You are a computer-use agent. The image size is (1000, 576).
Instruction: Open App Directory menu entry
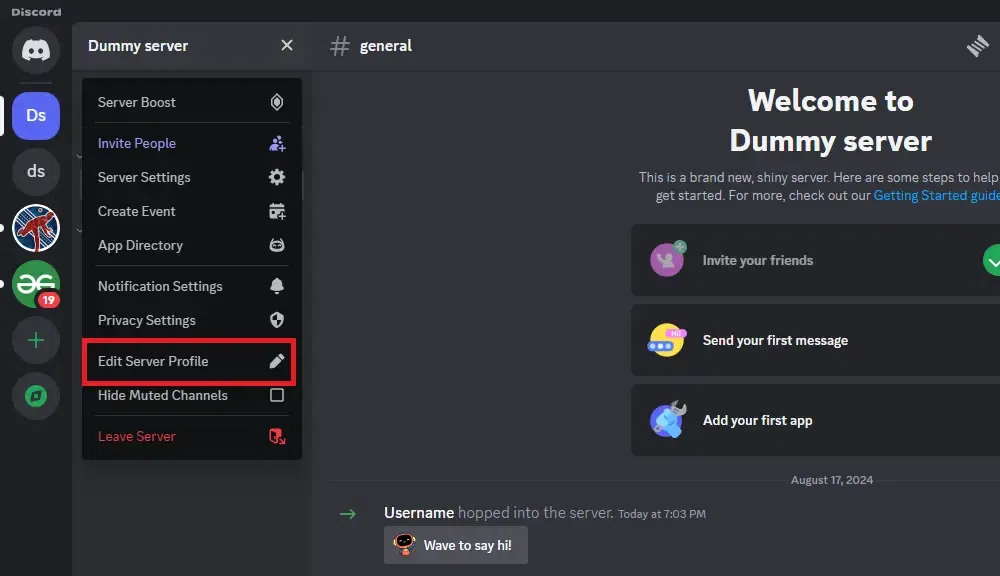point(191,245)
